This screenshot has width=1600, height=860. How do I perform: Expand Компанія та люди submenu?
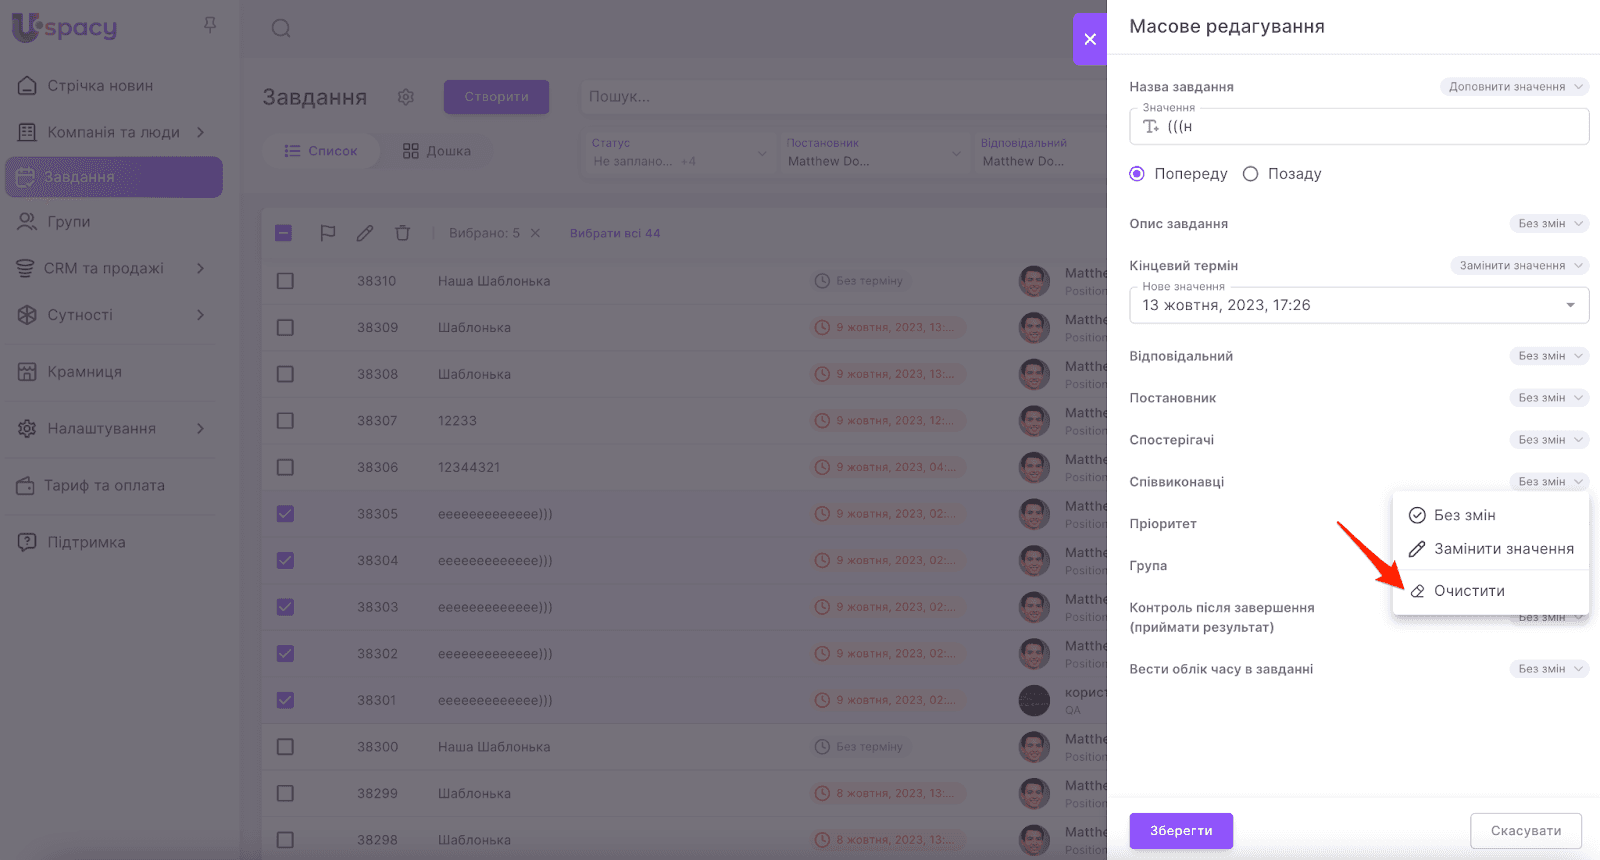point(200,132)
